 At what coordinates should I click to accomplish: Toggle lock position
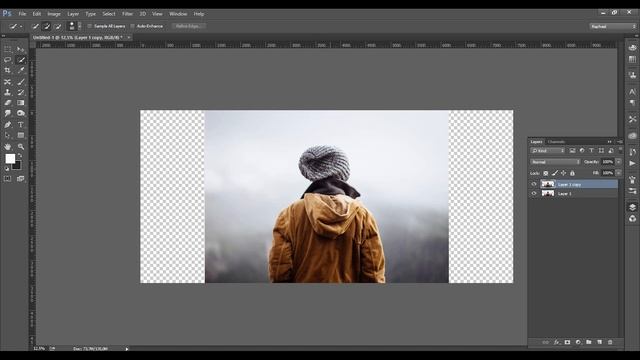[564, 173]
